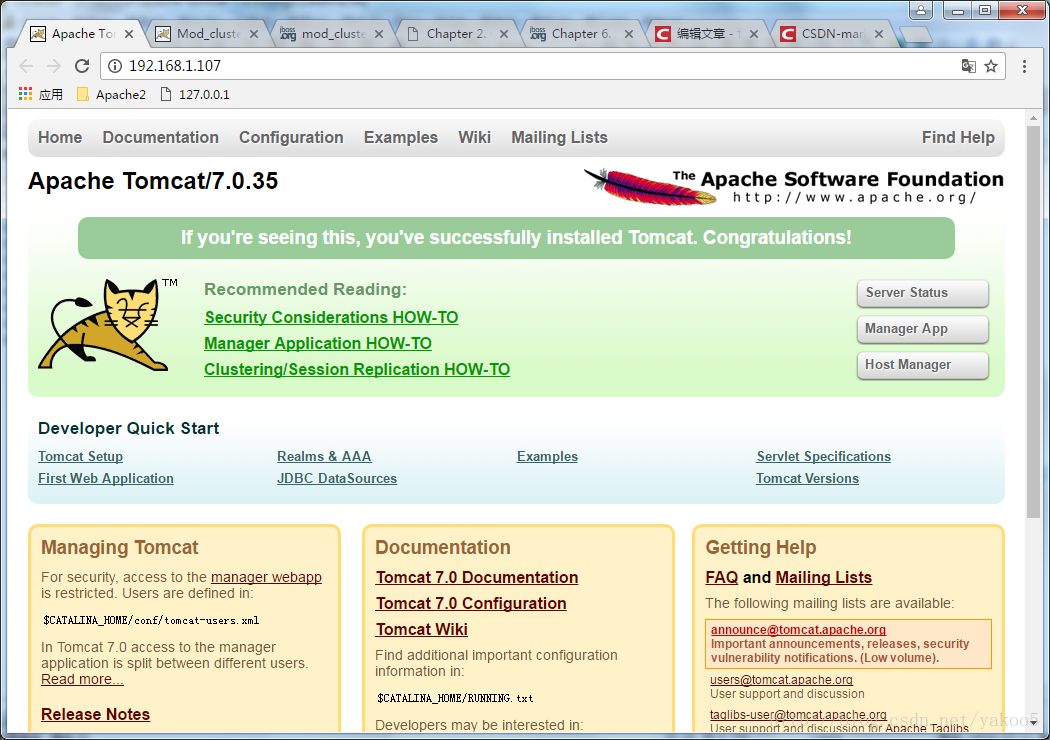Viewport: 1050px width, 740px height.
Task: Close the CSDN-mar tab
Action: (x=879, y=34)
